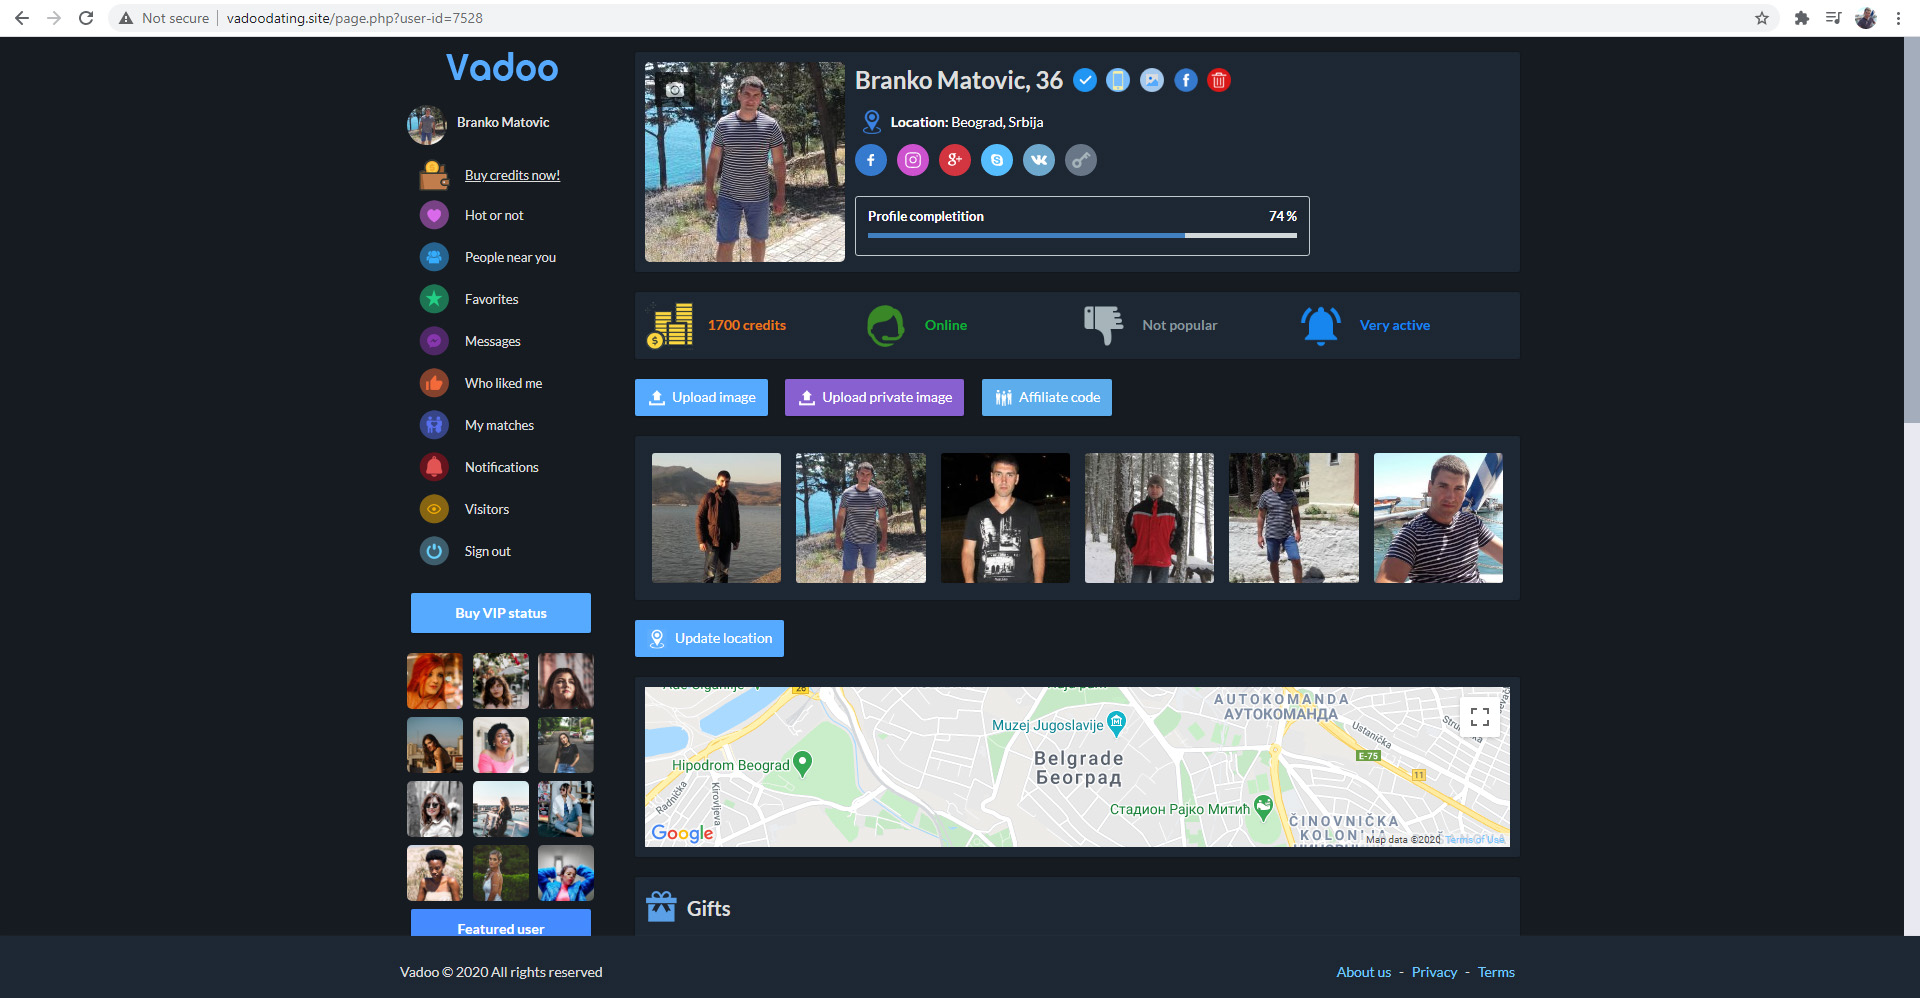Image resolution: width=1920 pixels, height=998 pixels.
Task: Open the VK social icon
Action: [x=1039, y=160]
